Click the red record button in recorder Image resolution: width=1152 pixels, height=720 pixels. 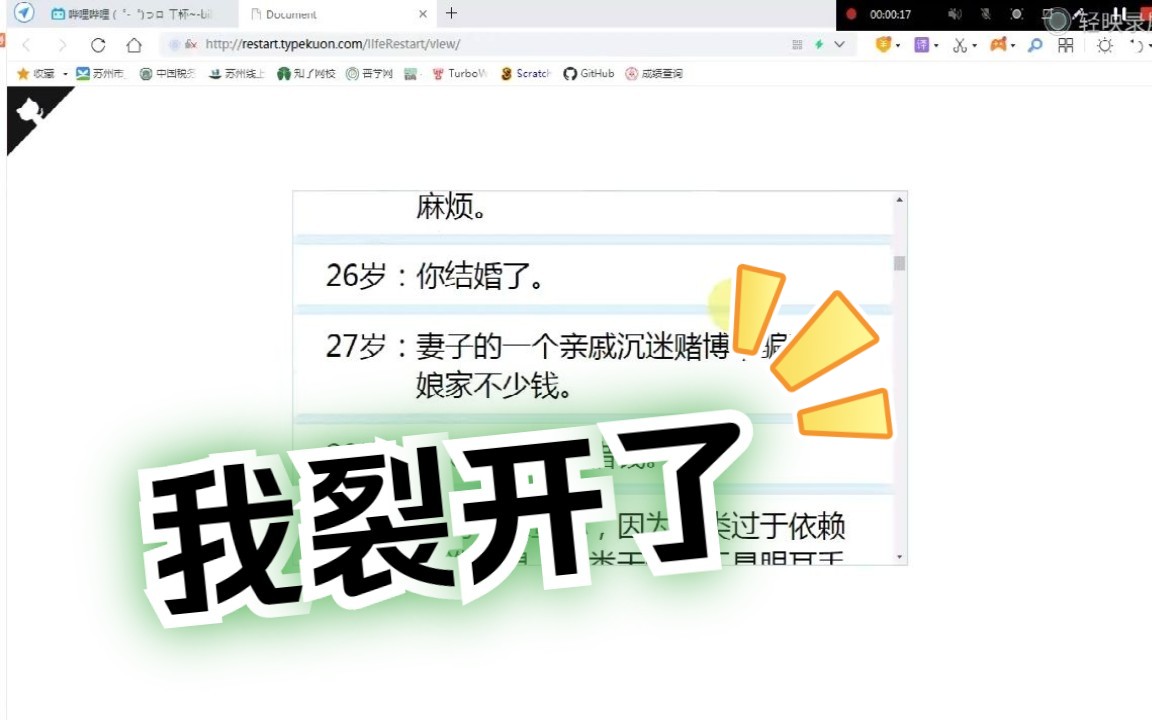851,13
